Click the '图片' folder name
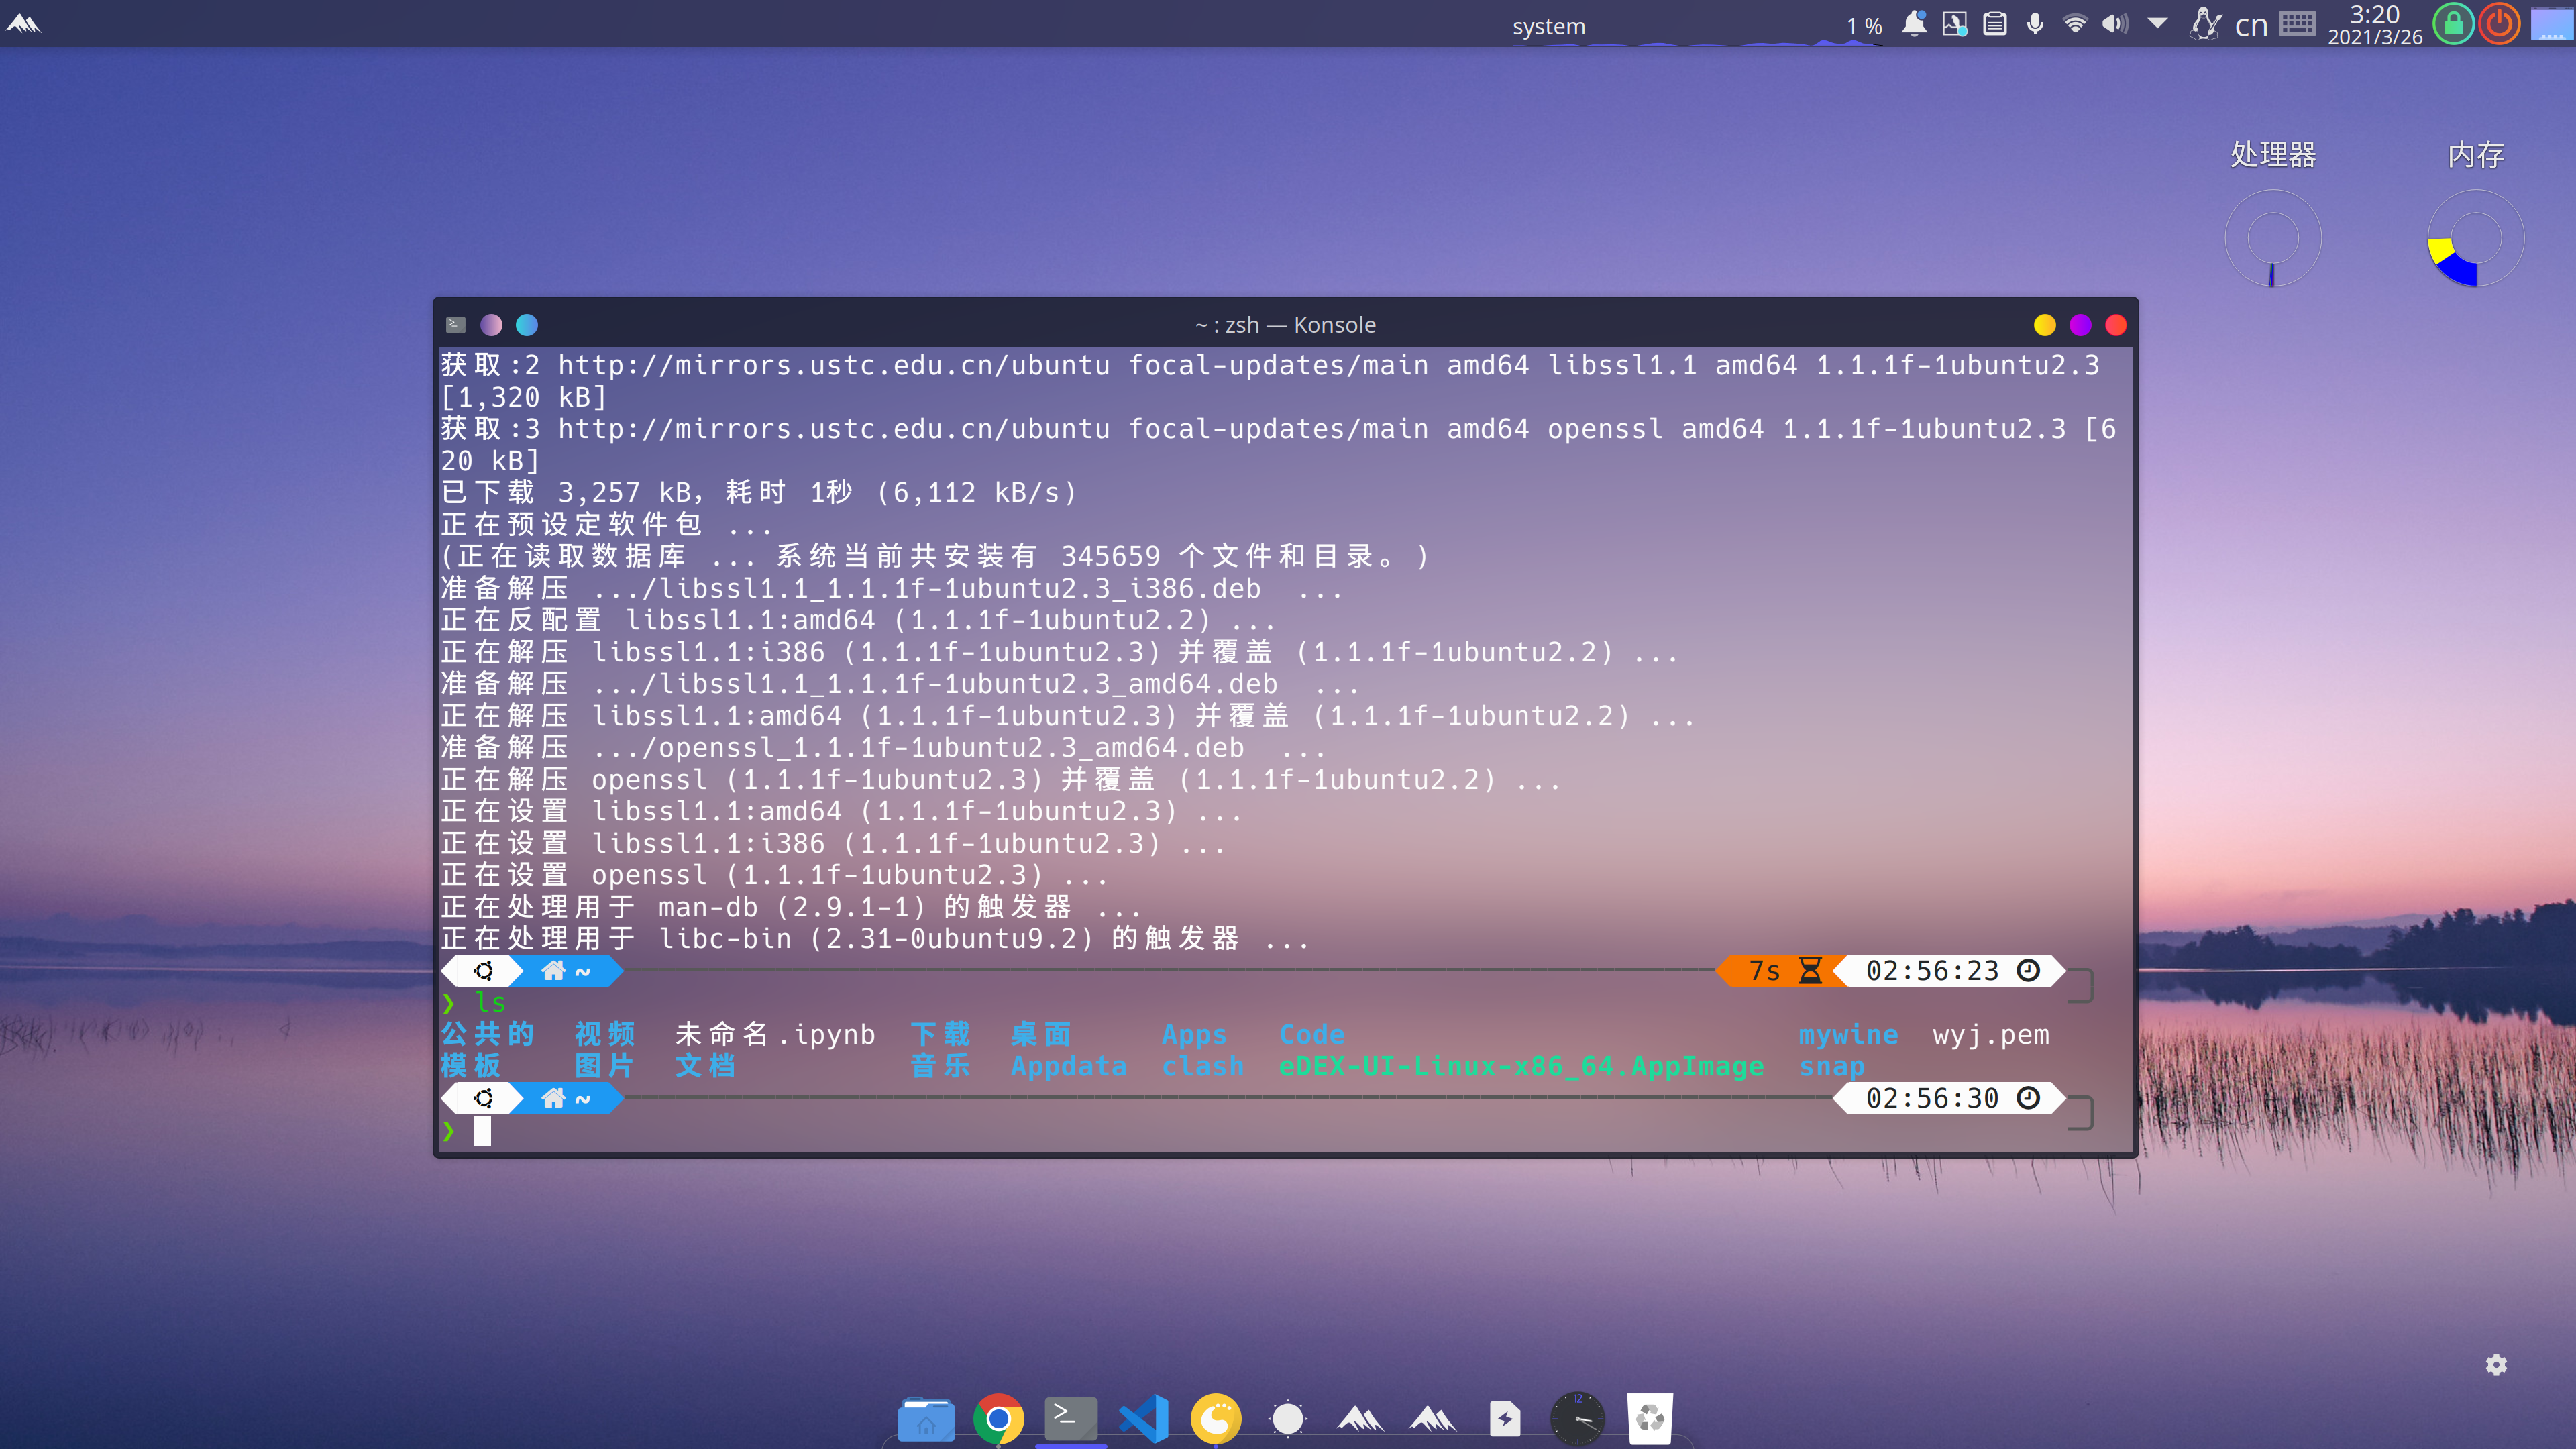Viewport: 2576px width, 1449px height. [x=605, y=1066]
